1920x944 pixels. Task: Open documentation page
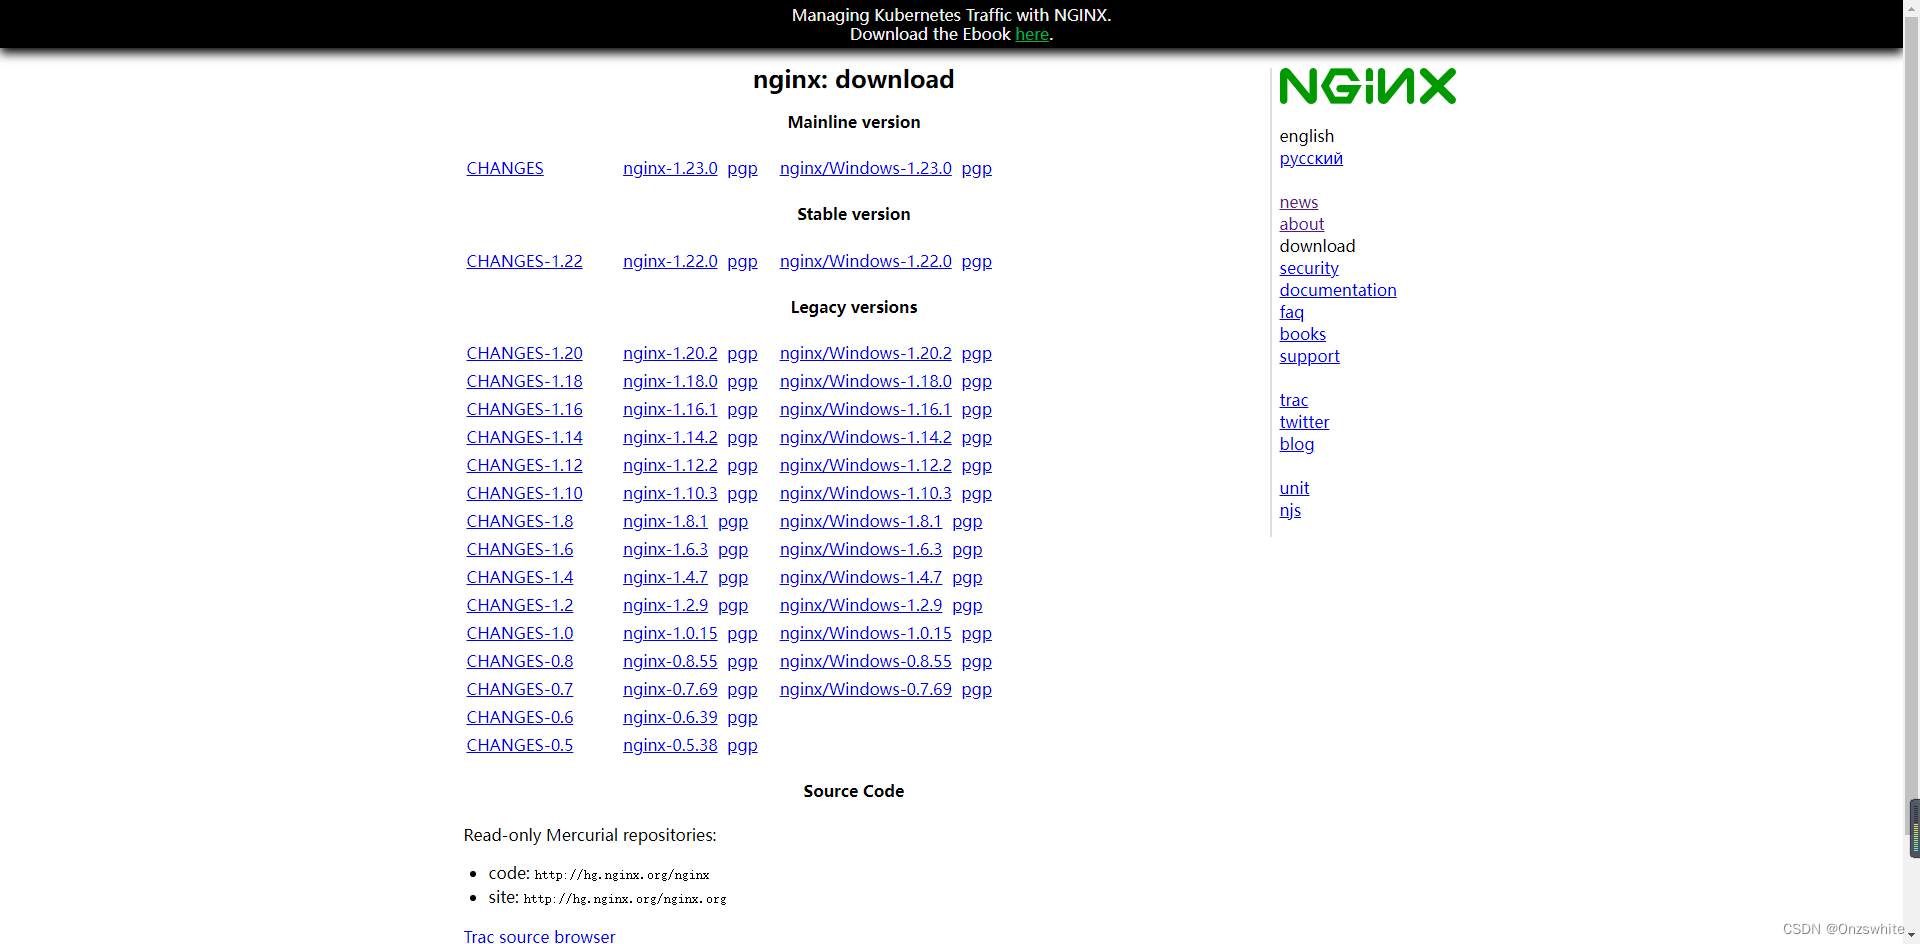[1338, 290]
